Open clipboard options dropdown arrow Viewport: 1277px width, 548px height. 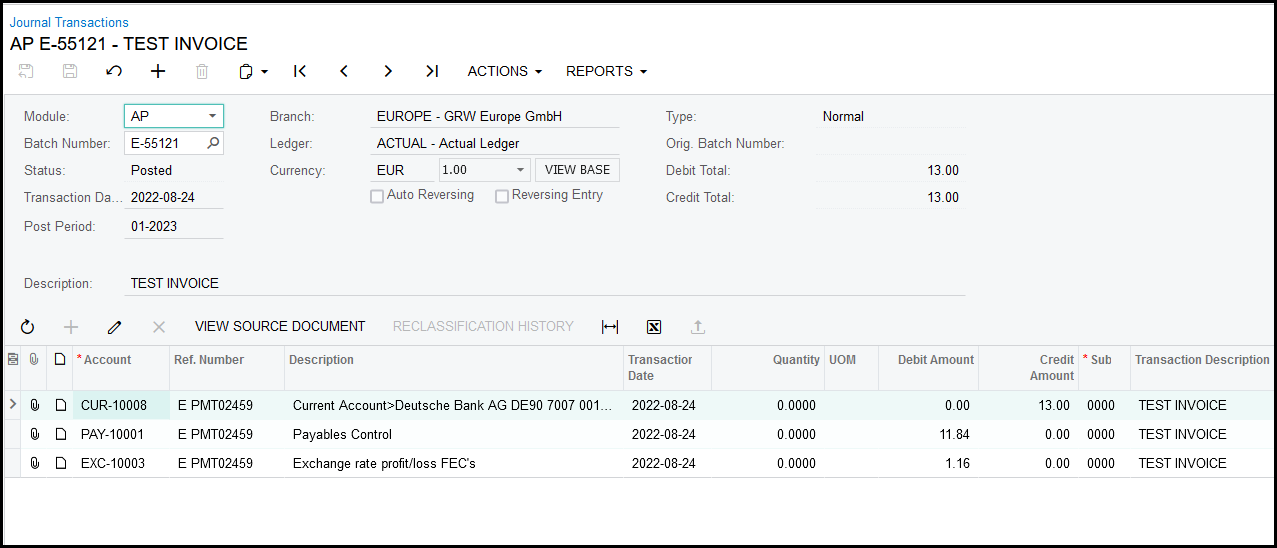point(265,72)
